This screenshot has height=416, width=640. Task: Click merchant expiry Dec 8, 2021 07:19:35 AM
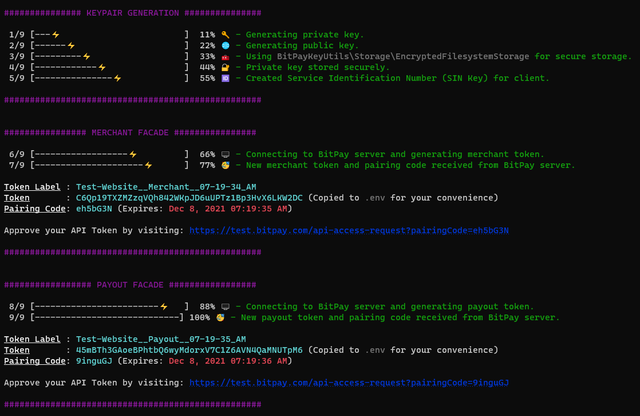(x=228, y=209)
